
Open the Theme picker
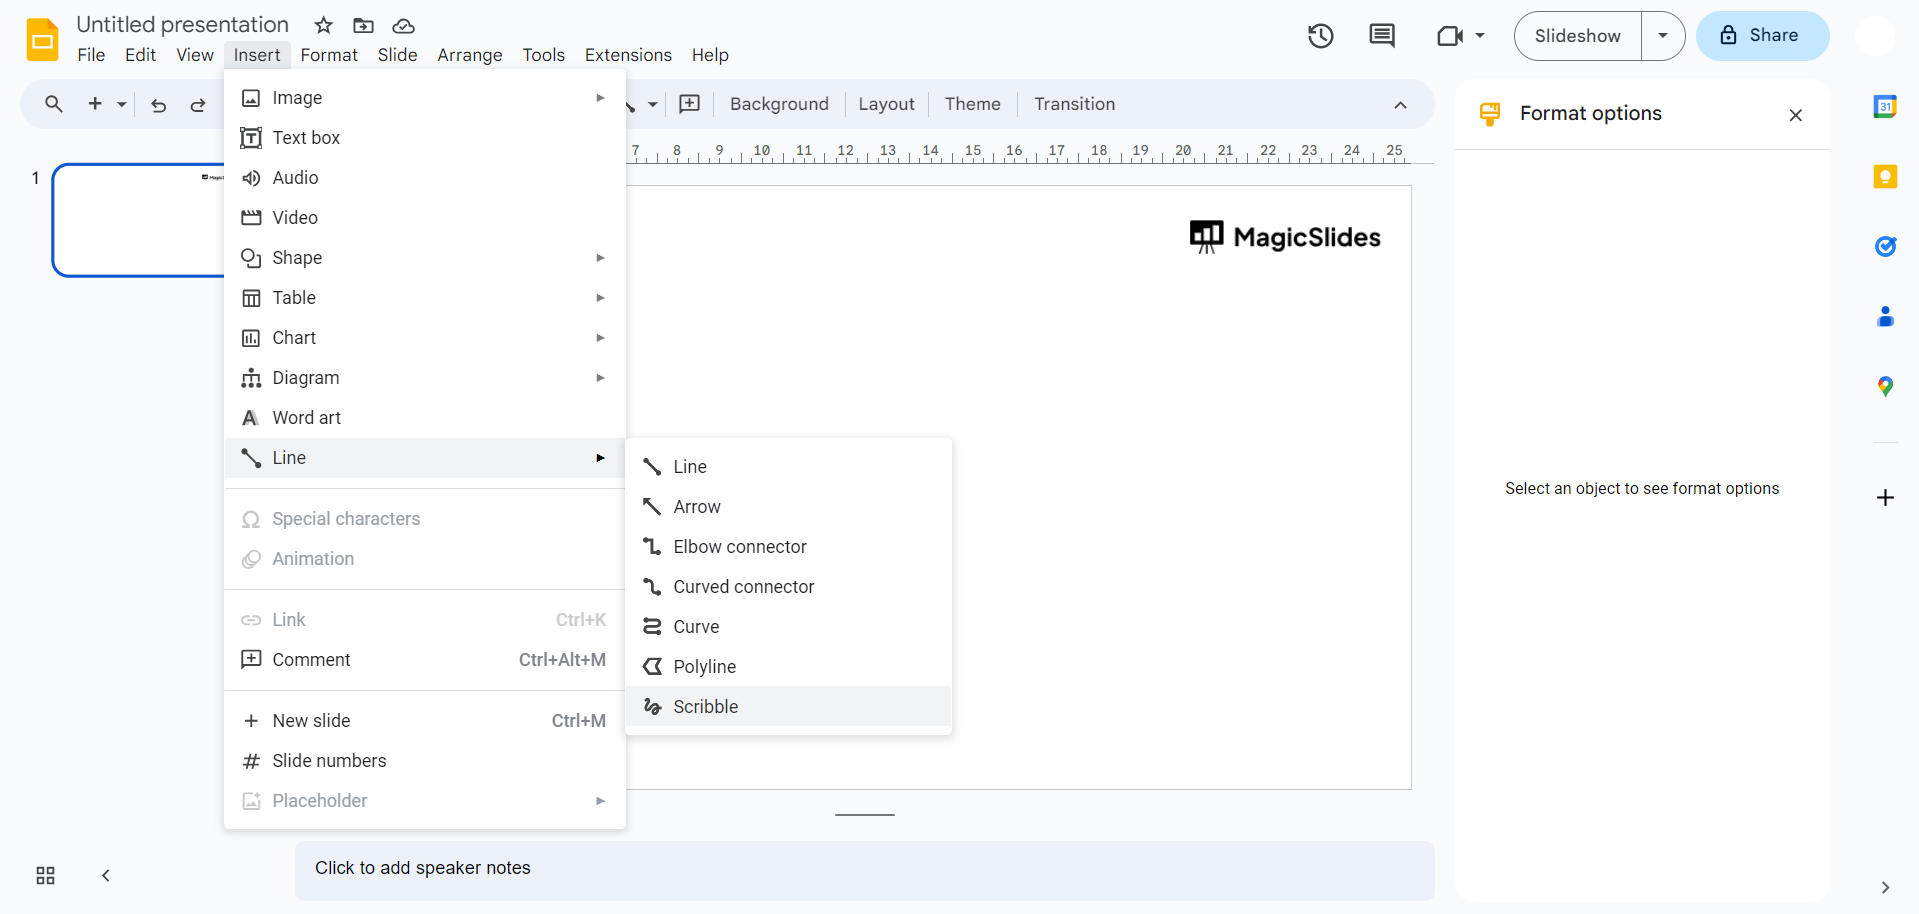point(972,104)
